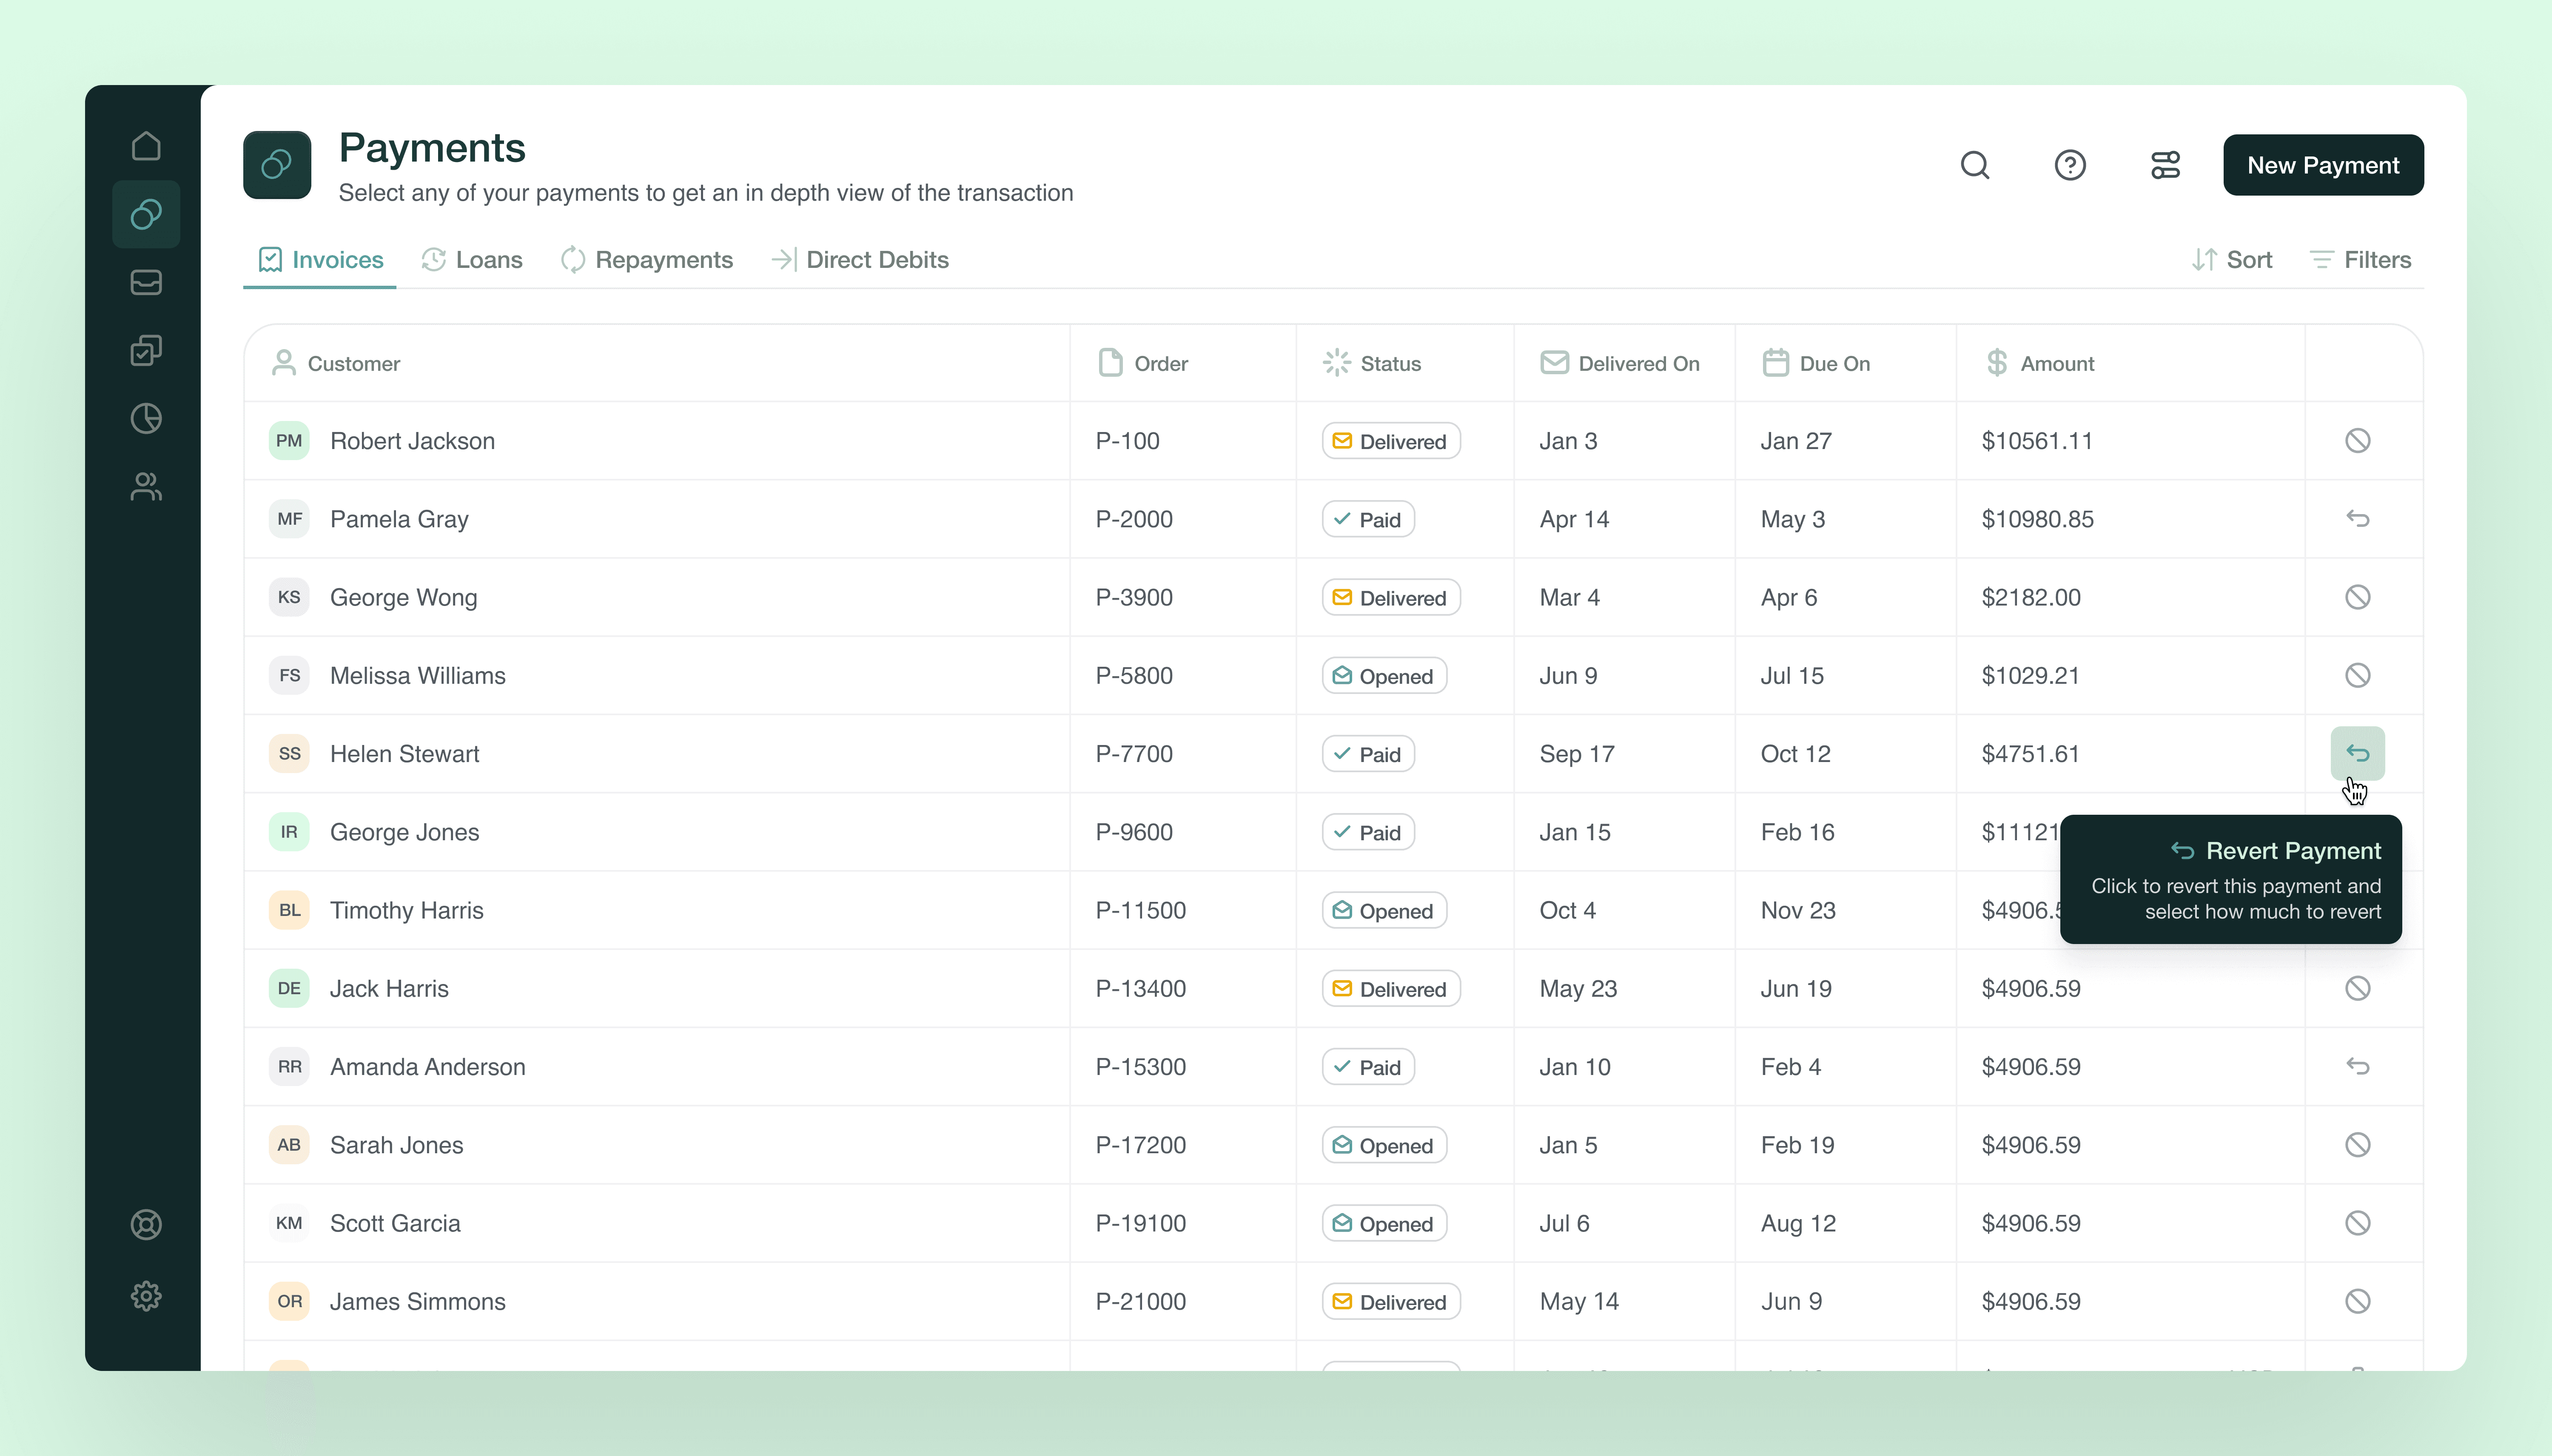Click disabled action icon for Jack Harris

click(x=2358, y=988)
